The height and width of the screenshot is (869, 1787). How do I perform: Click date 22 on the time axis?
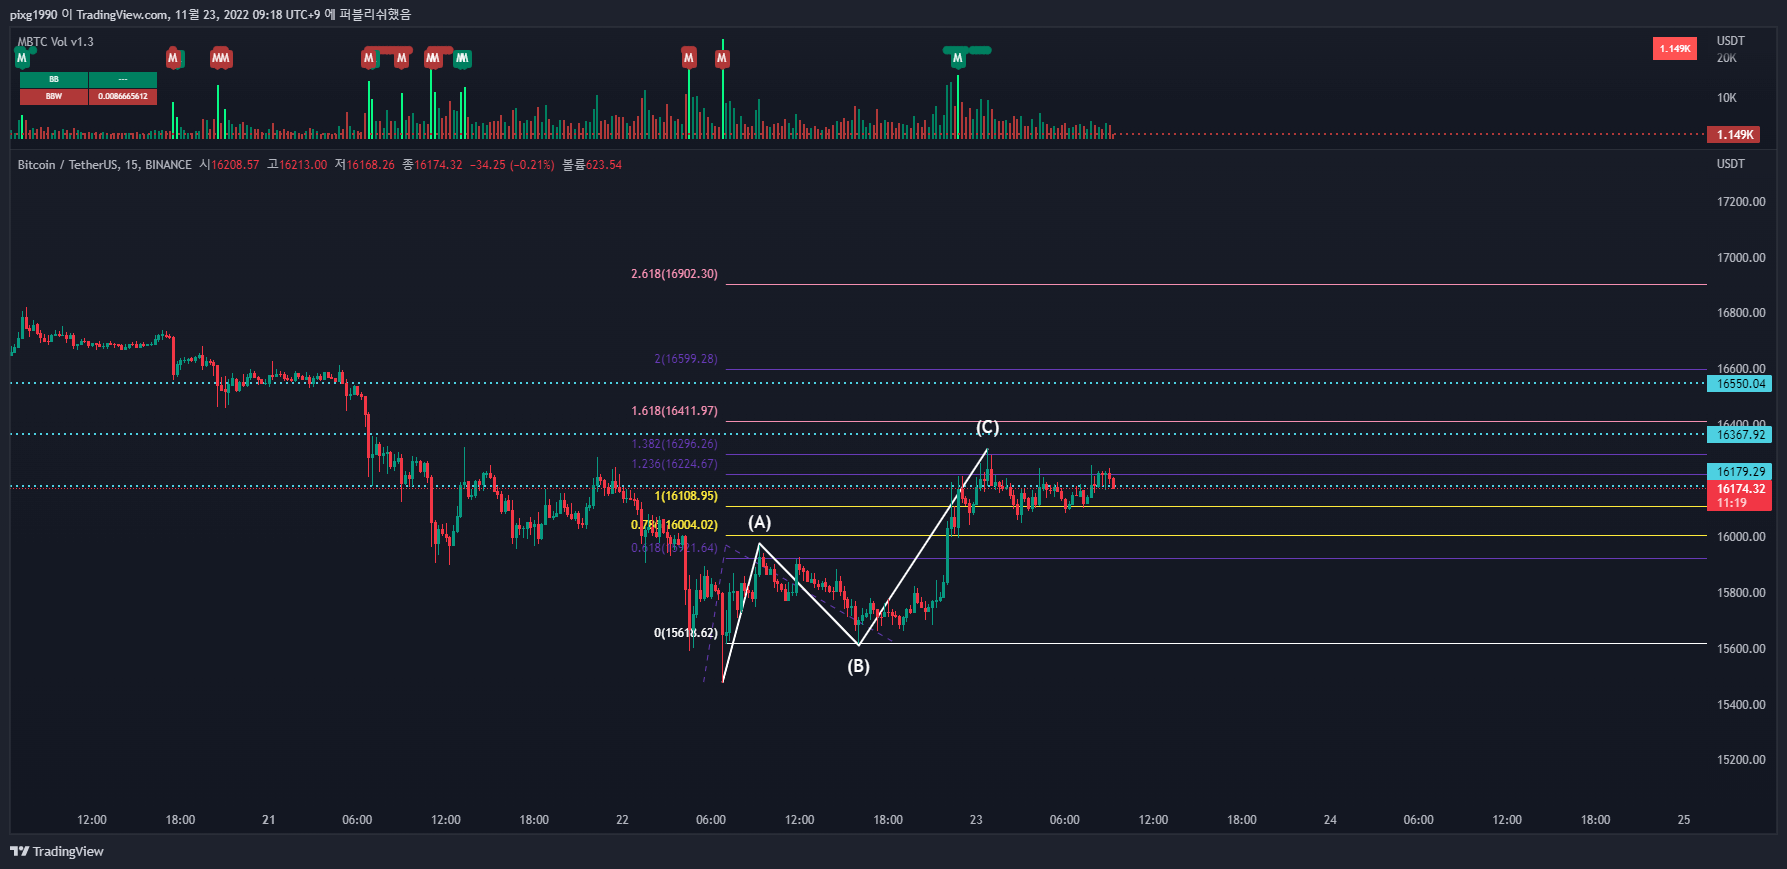(x=622, y=820)
